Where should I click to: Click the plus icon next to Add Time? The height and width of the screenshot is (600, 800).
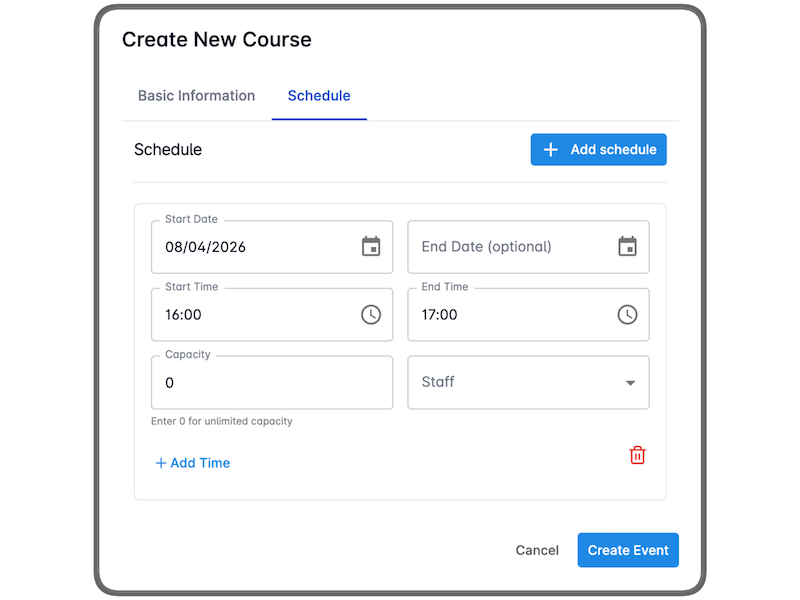[x=161, y=463]
